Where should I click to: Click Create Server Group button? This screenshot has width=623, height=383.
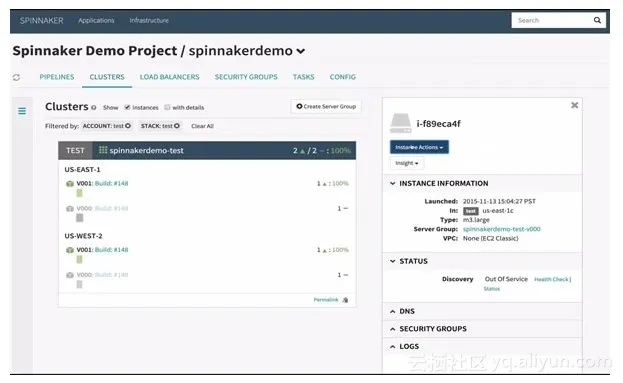pos(326,106)
